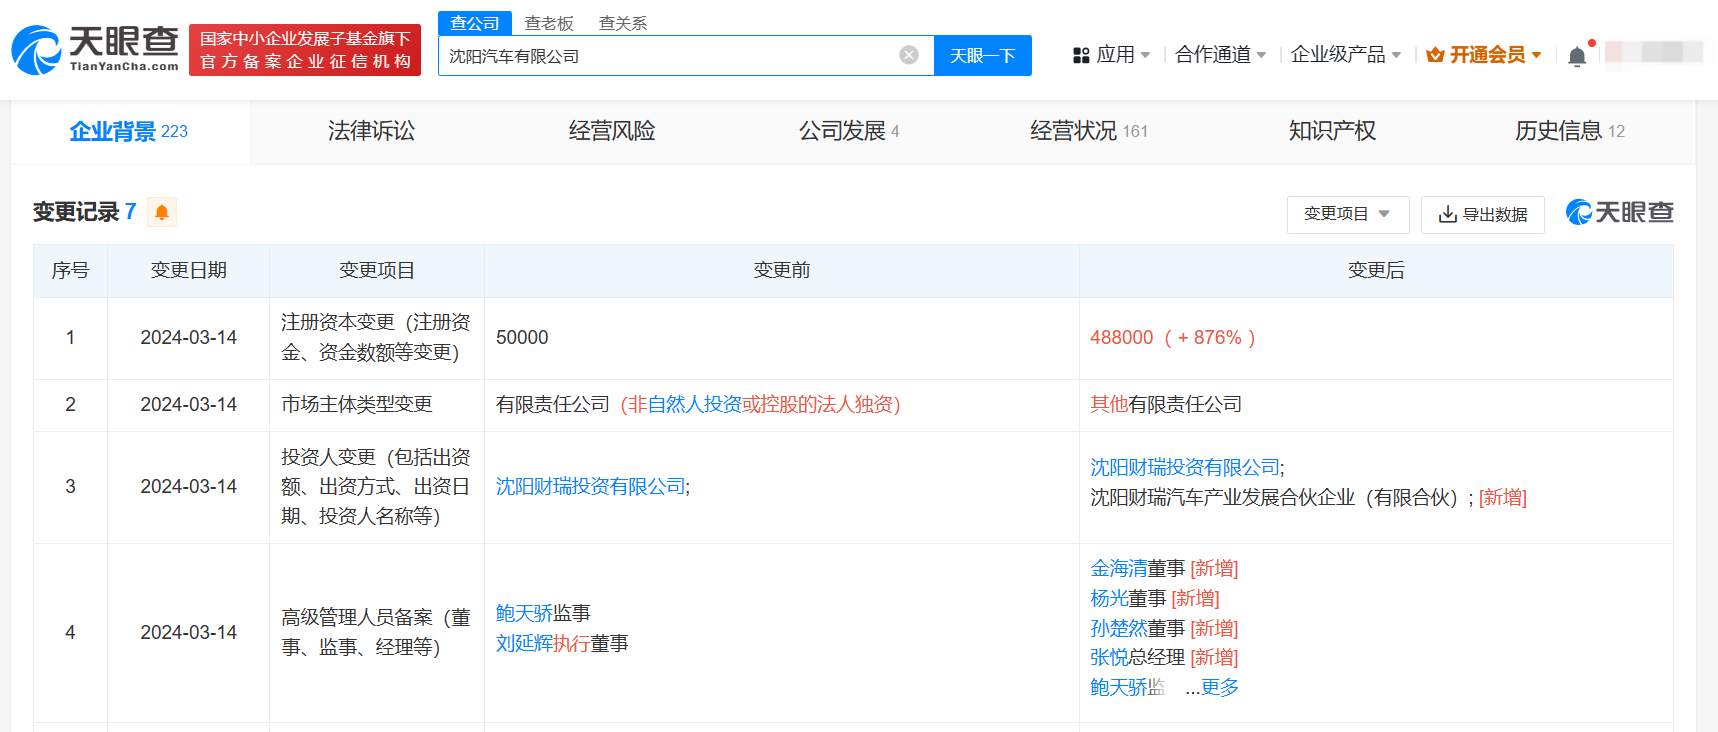1718x732 pixels.
Task: Open 金海清 director link
Action: coord(1118,569)
